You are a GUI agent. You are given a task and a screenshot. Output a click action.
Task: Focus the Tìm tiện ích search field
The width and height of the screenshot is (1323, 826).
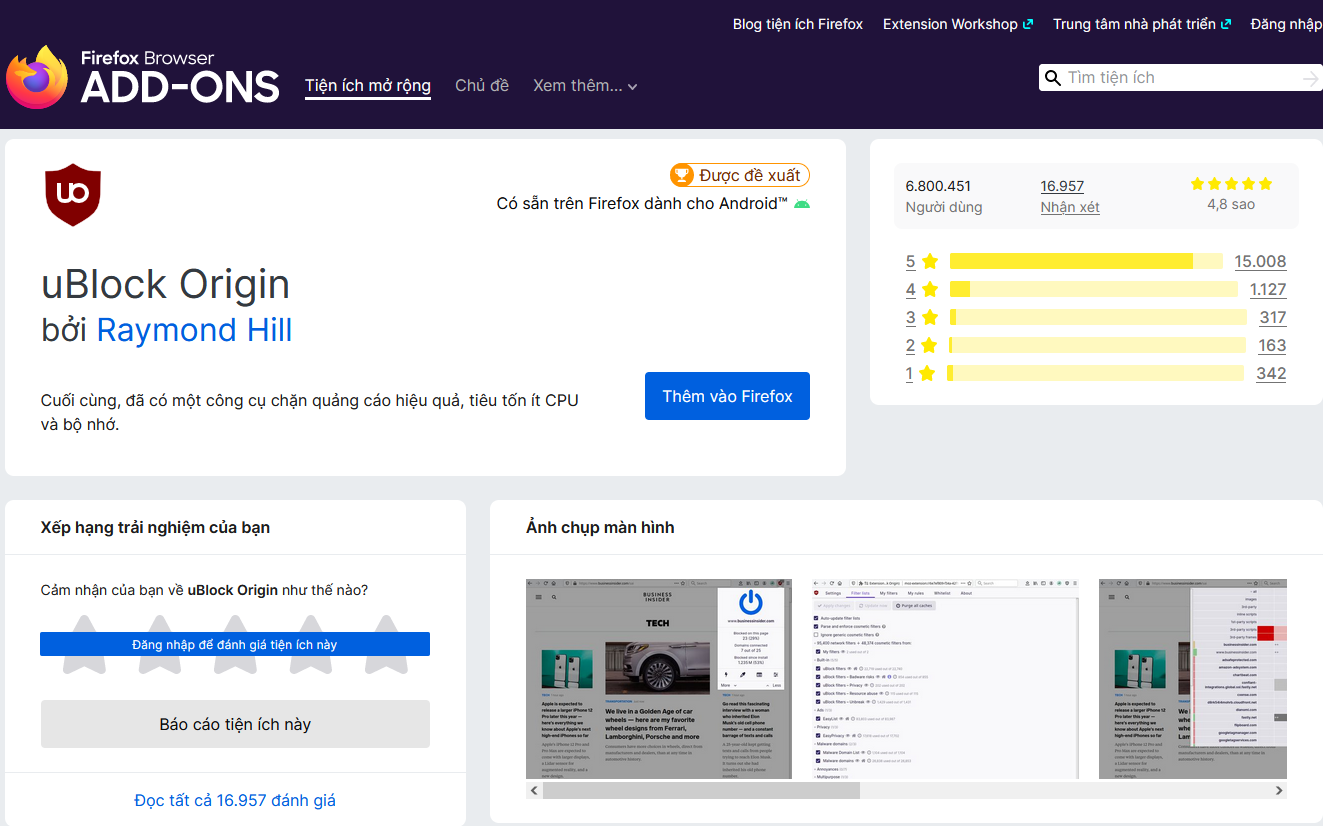1181,78
